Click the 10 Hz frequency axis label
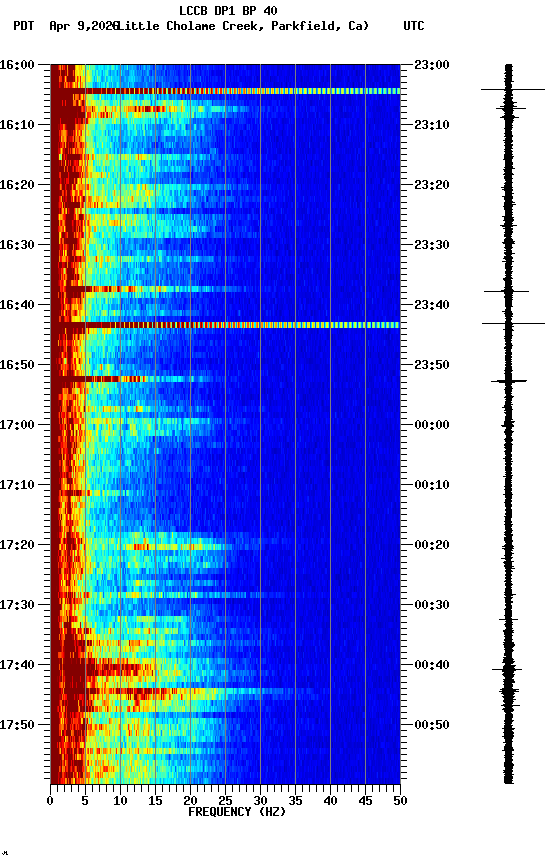552x864 pixels. click(x=120, y=801)
